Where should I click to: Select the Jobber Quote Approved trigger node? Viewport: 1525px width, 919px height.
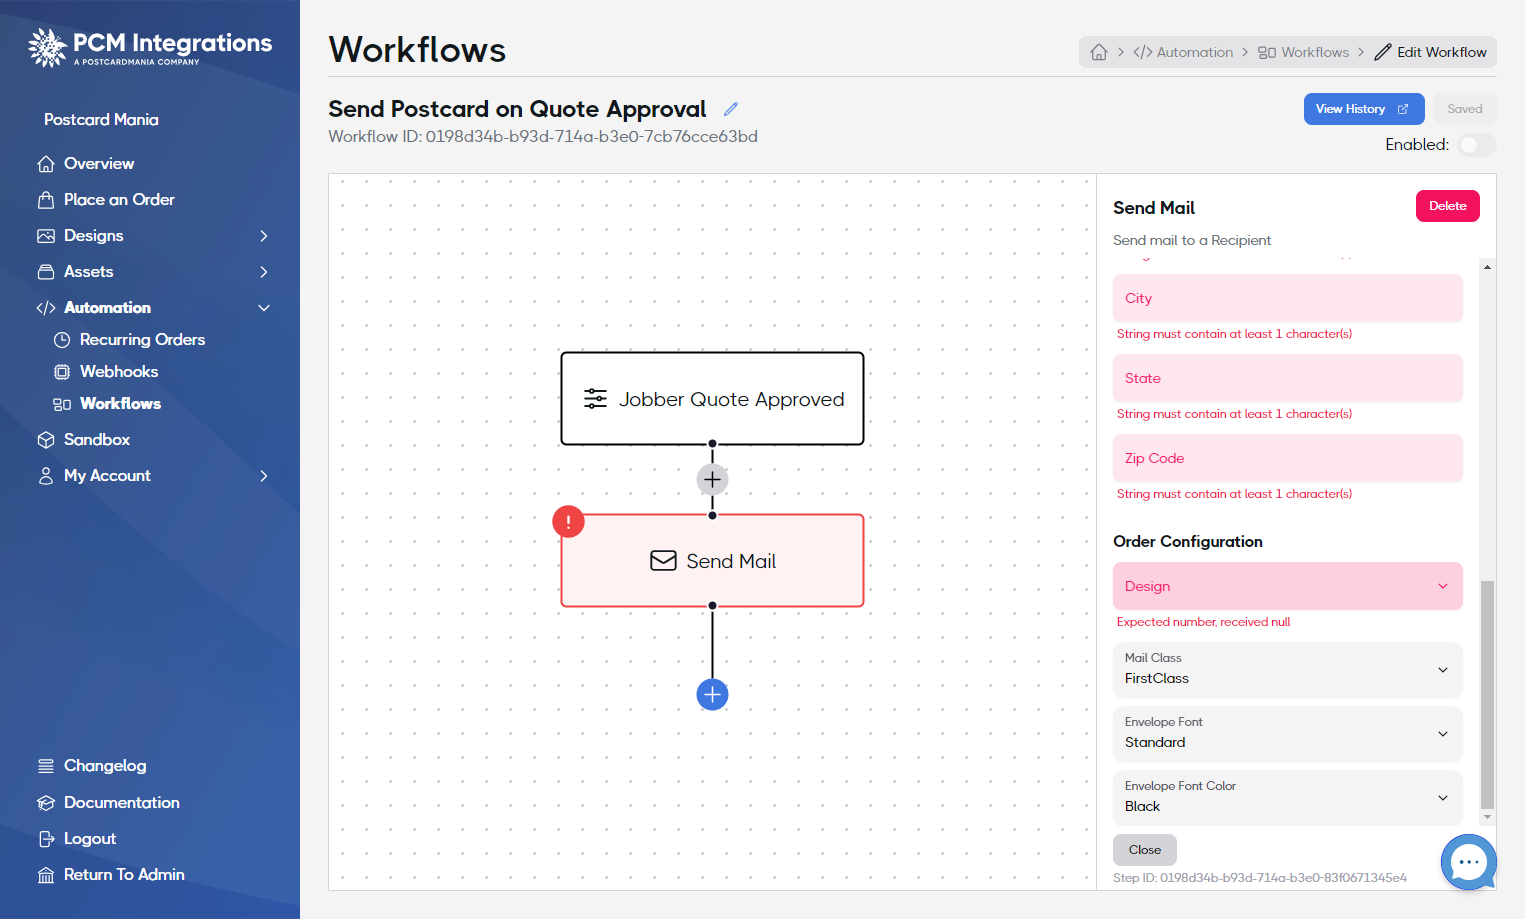tap(712, 399)
